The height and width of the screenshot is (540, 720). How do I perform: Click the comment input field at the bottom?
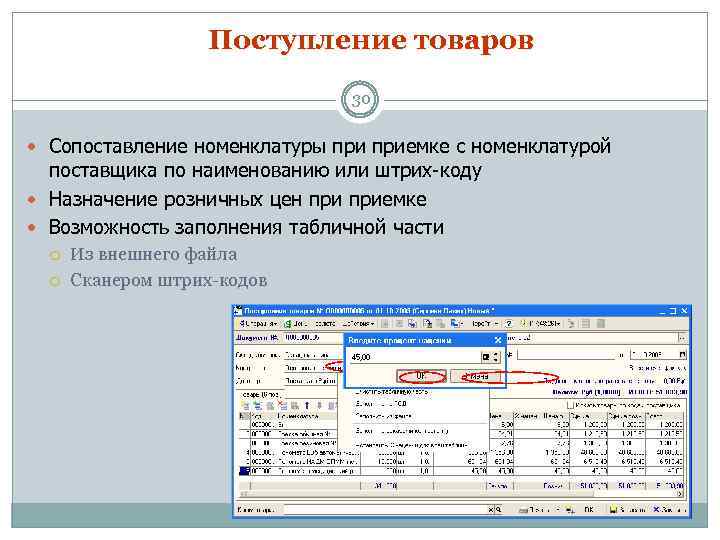385,510
